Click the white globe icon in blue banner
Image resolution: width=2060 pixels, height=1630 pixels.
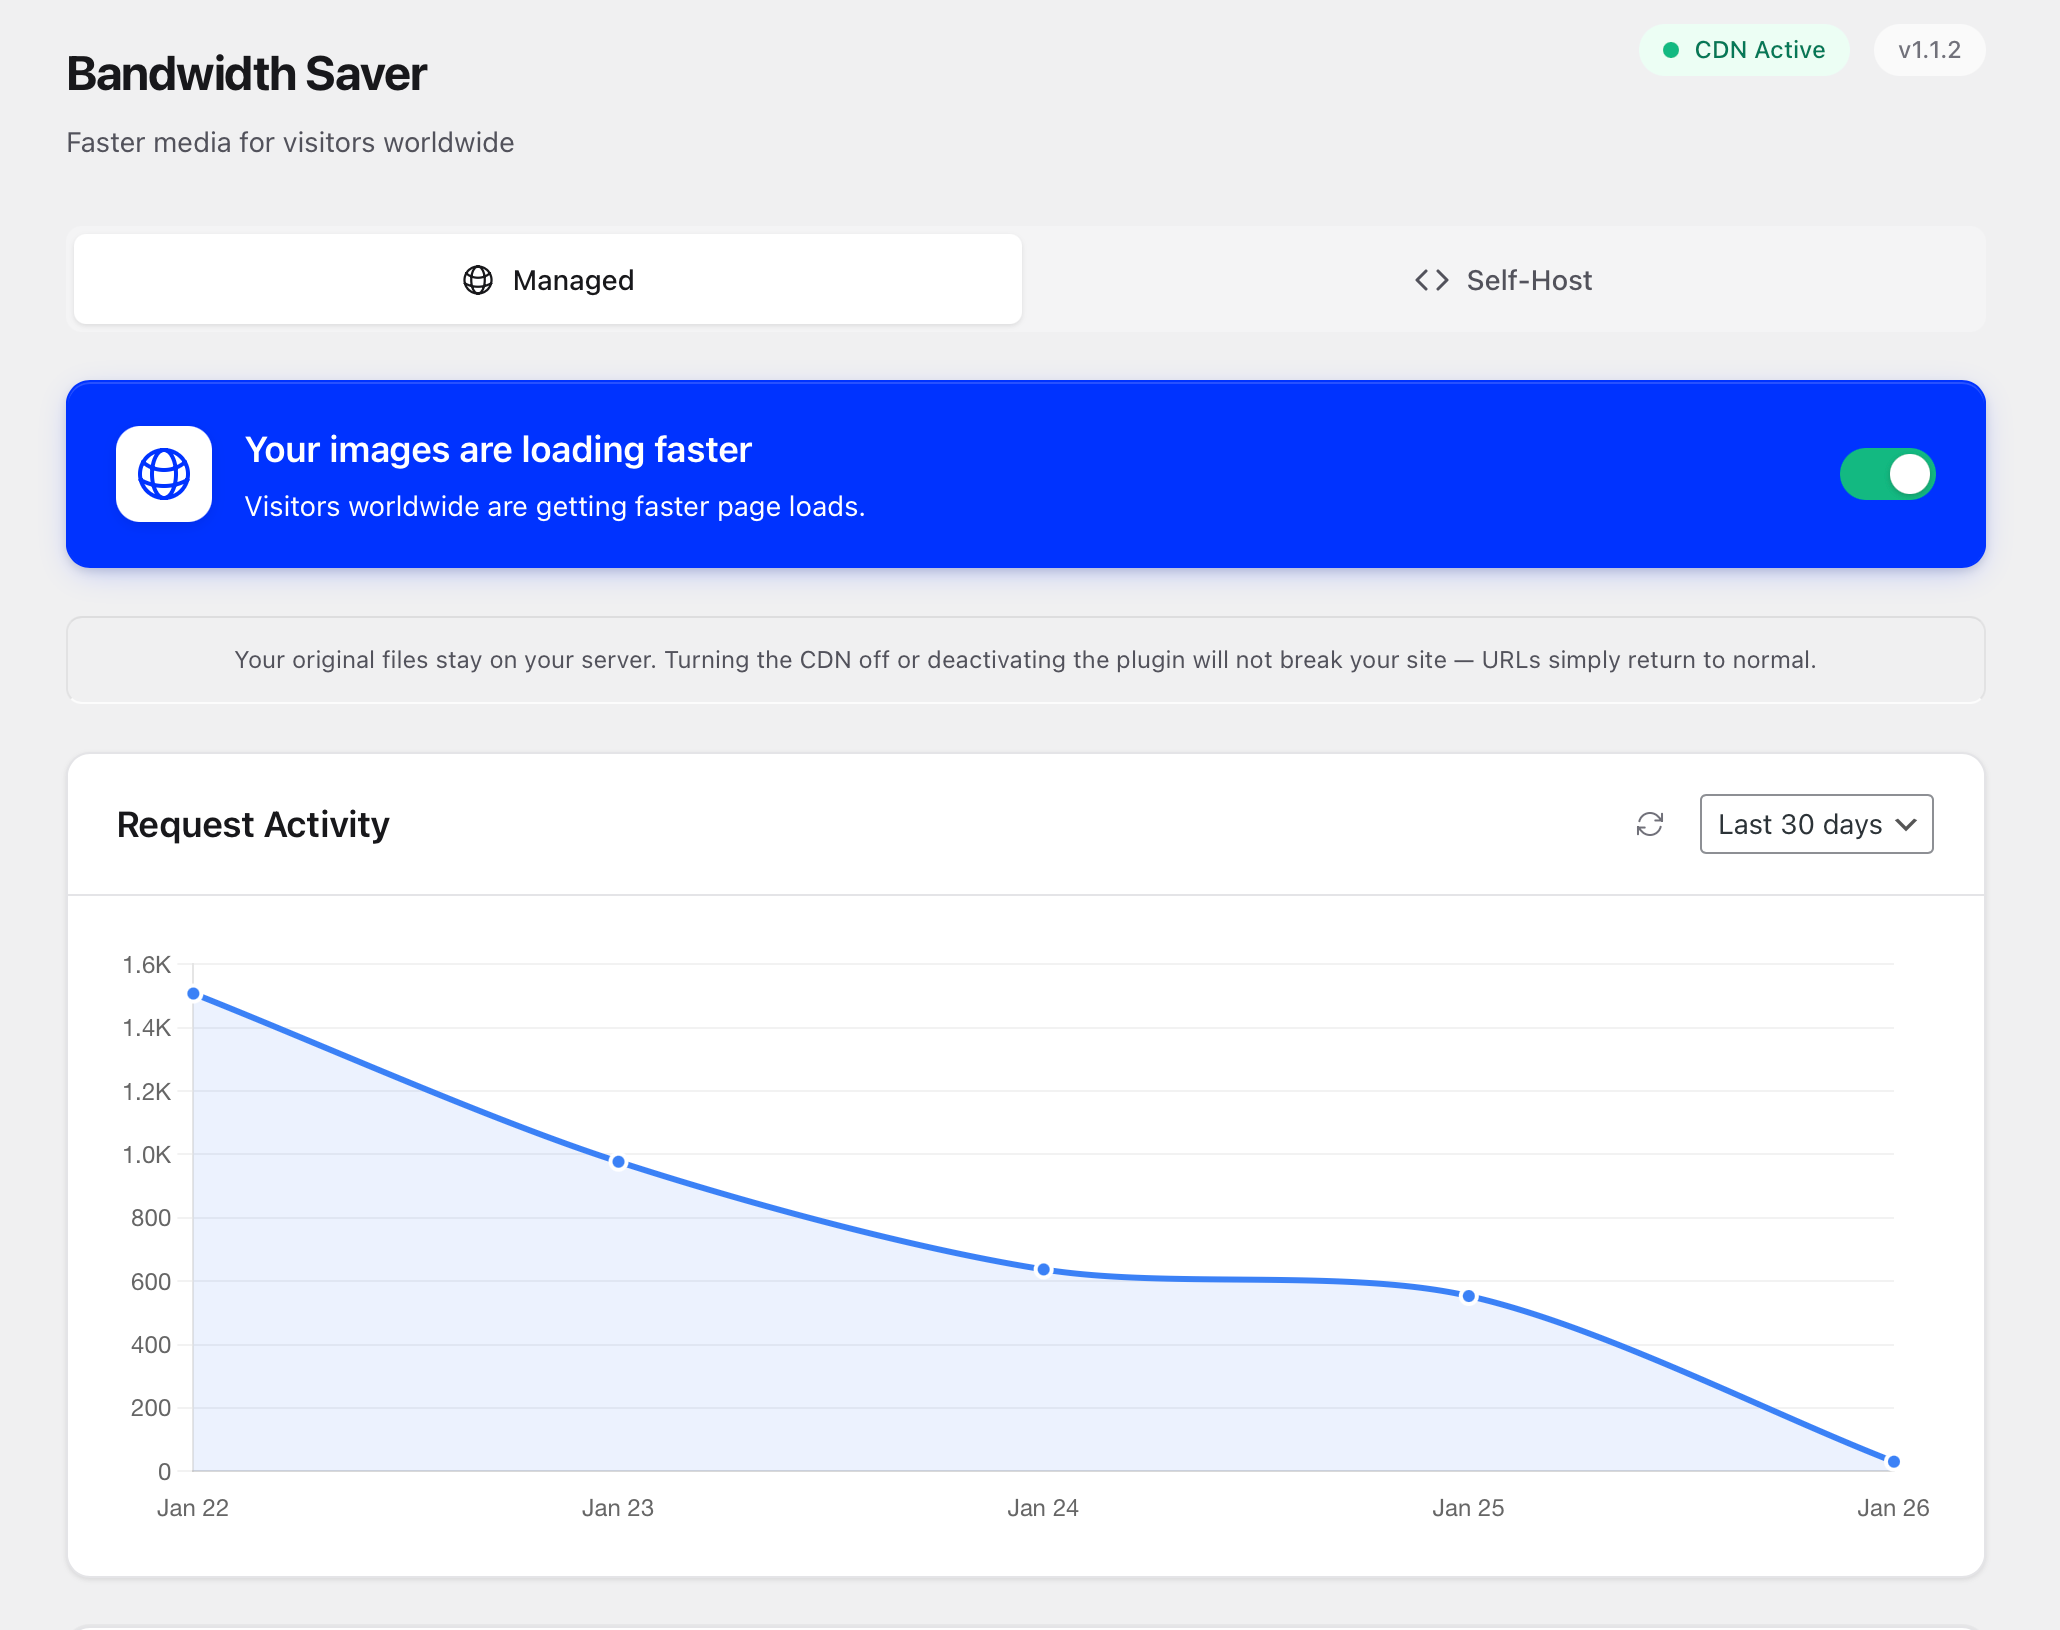pyautogui.click(x=164, y=474)
